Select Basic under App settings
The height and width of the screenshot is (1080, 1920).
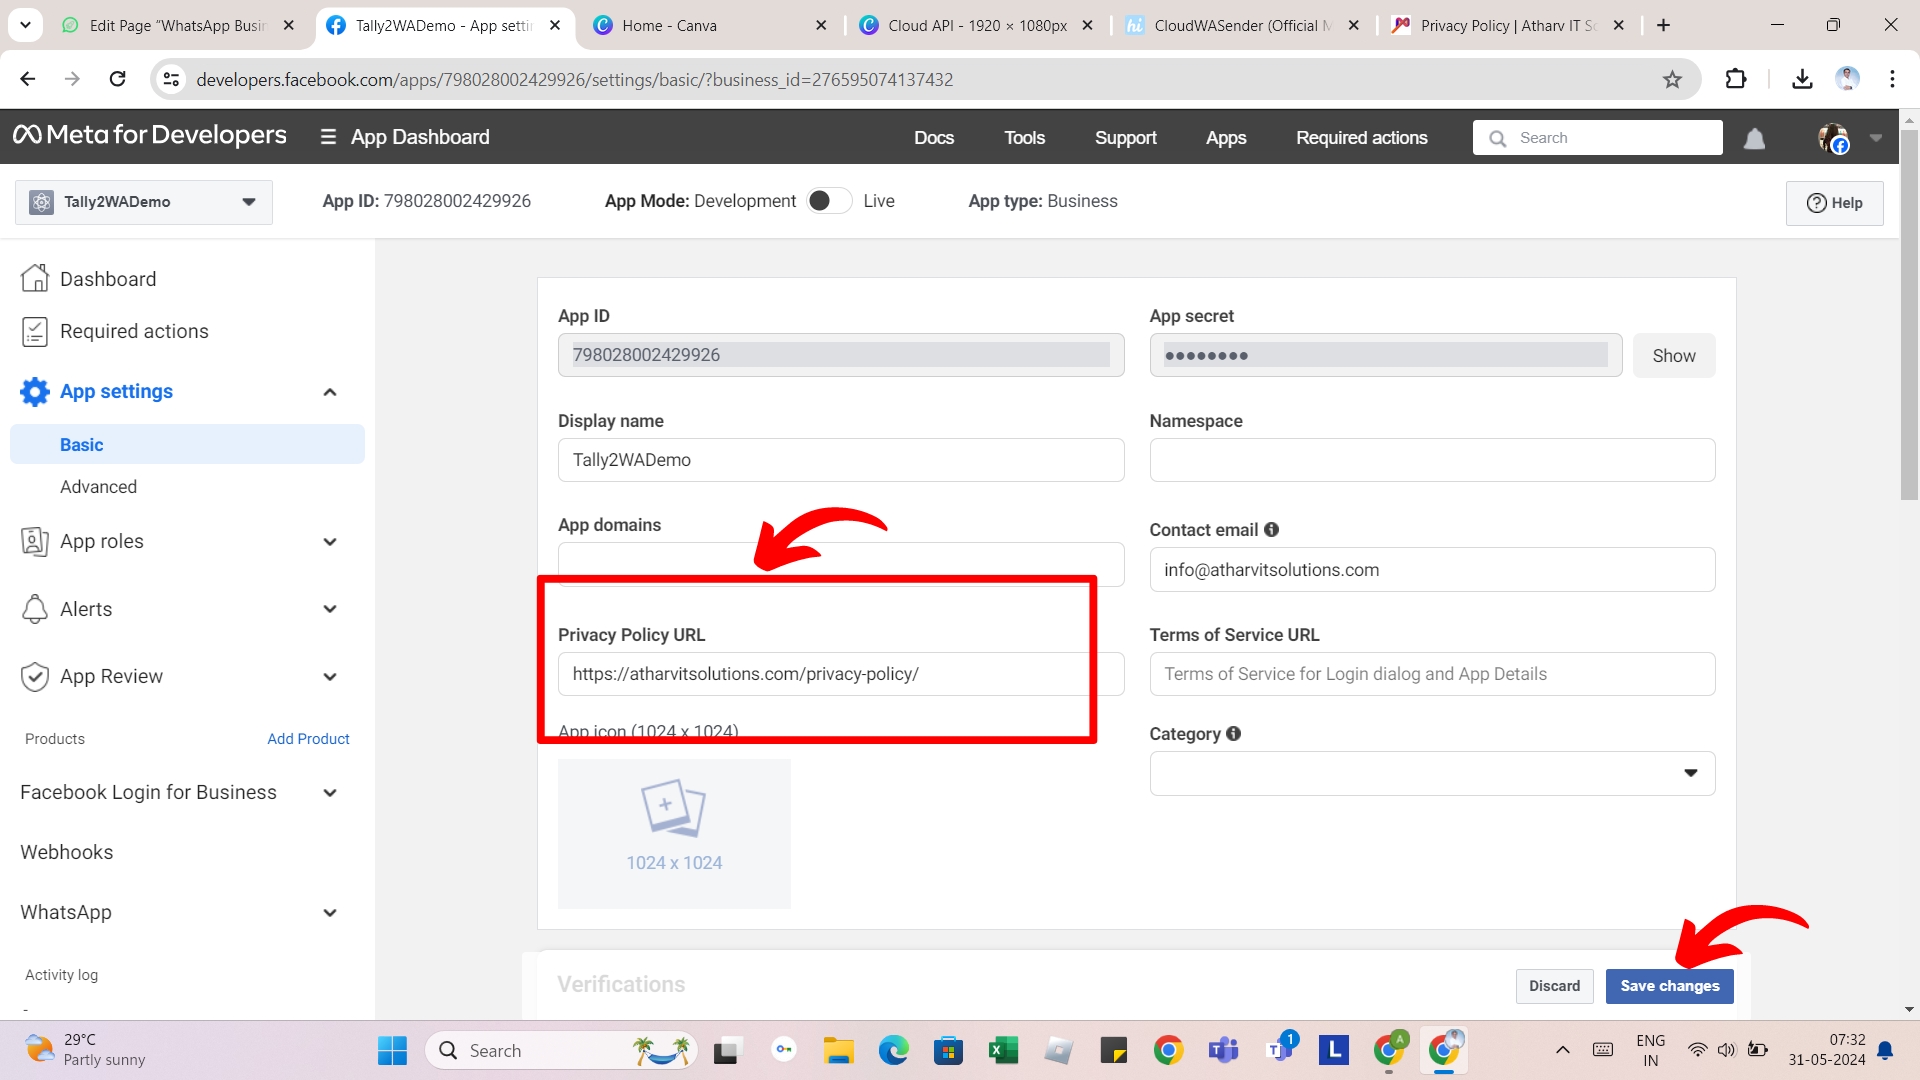(x=187, y=444)
